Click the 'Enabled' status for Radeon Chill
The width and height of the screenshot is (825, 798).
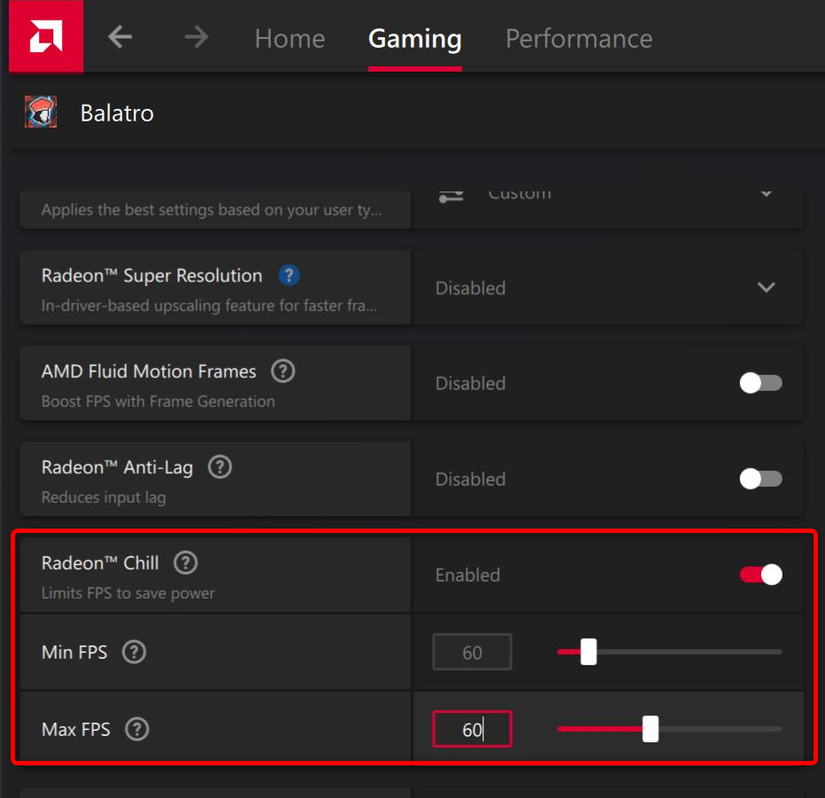tap(468, 575)
